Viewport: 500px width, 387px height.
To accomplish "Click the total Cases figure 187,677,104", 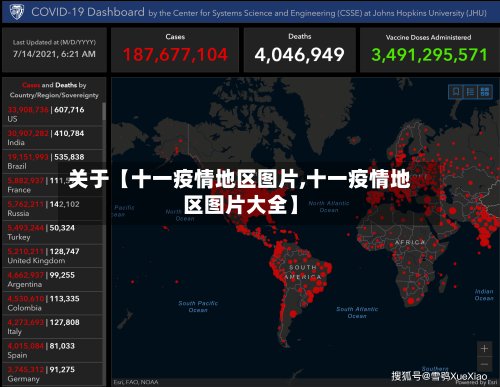I will click(x=175, y=55).
